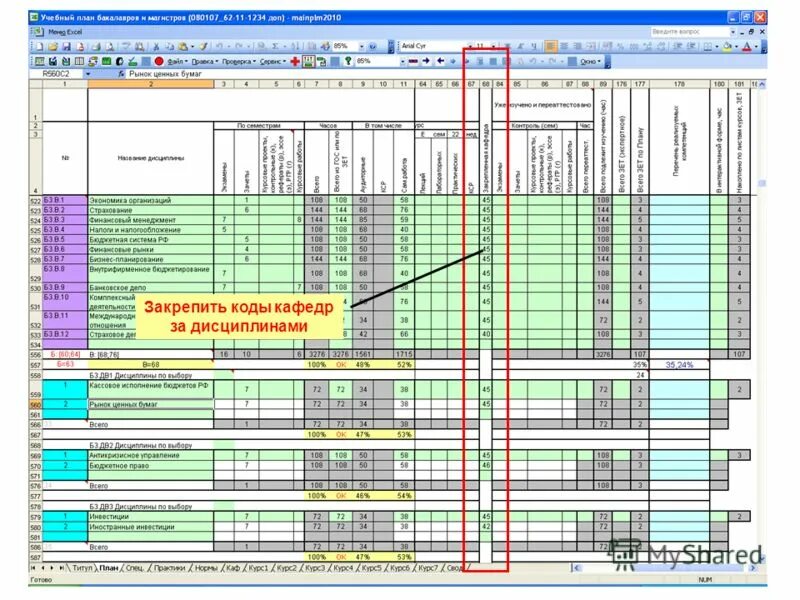Click formula bar text Рынок ценных бумаг
The image size is (800, 600).
[165, 74]
